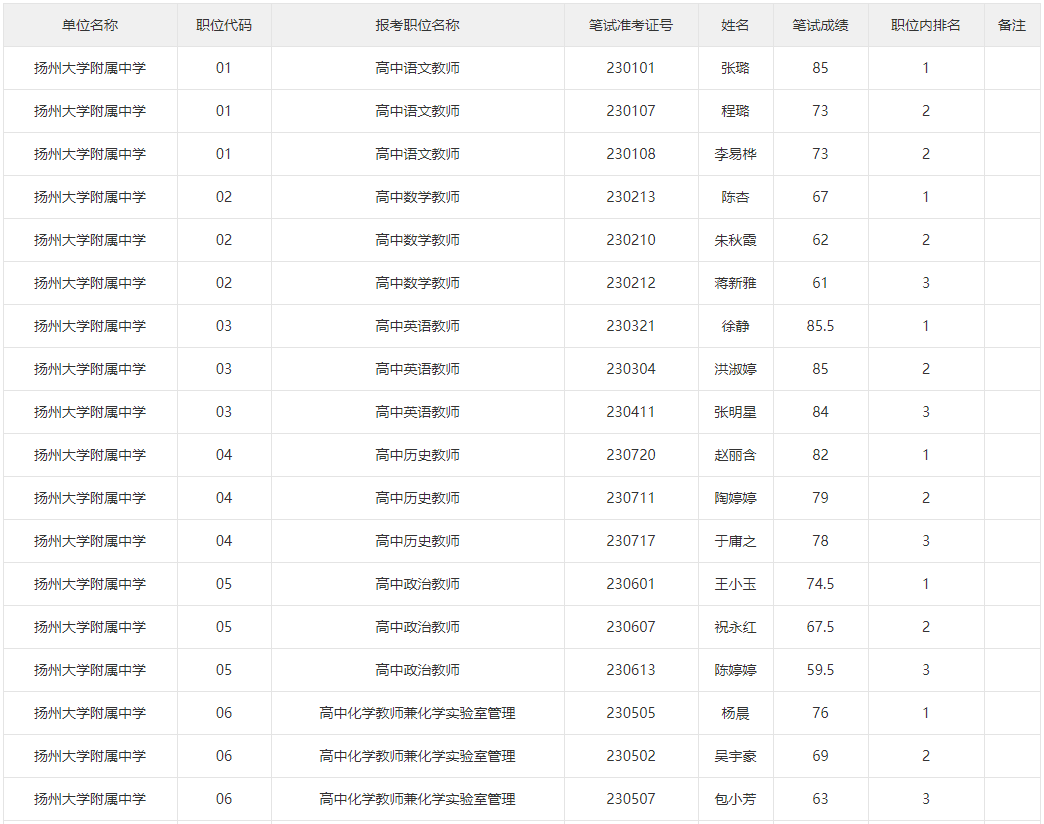Image resolution: width=1044 pixels, height=824 pixels.
Task: Select exam number 230107
Action: click(631, 111)
